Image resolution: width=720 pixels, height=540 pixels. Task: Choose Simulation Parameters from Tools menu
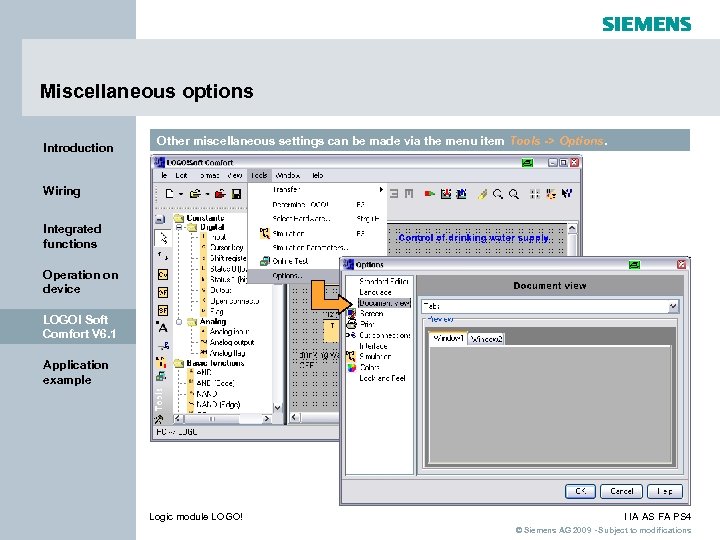coord(317,248)
